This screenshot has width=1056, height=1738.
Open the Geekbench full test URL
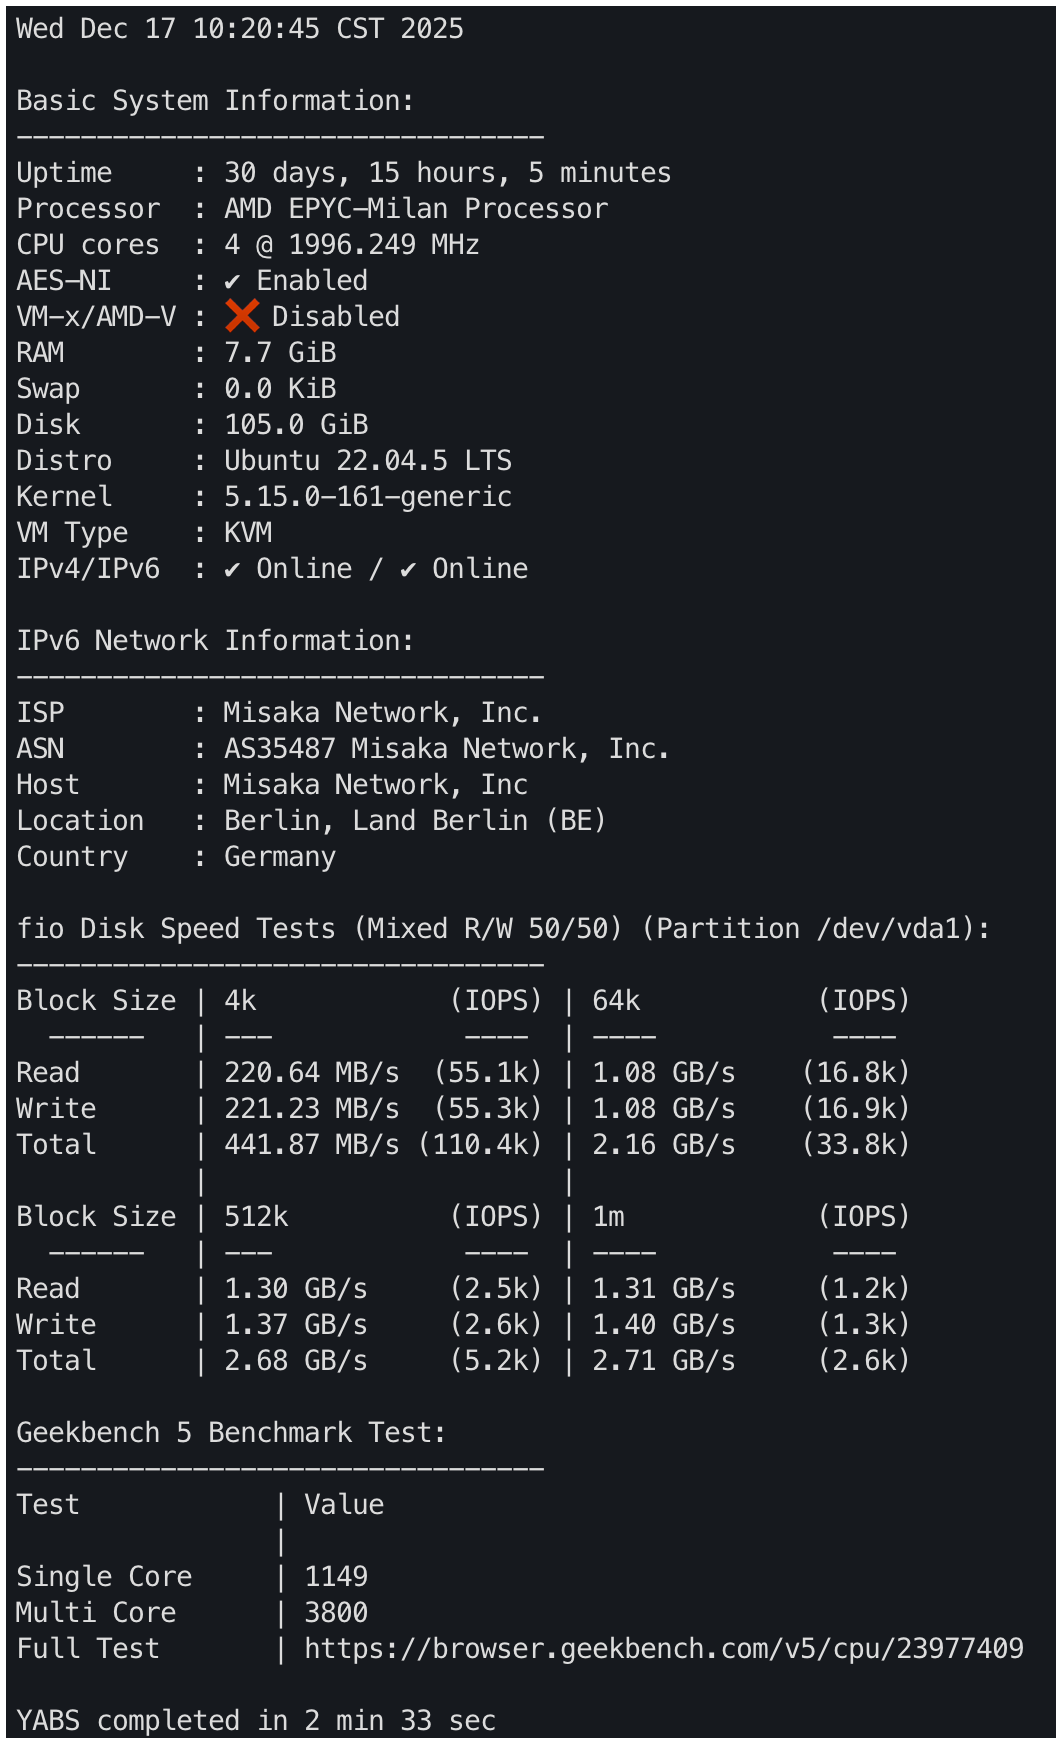(663, 1648)
